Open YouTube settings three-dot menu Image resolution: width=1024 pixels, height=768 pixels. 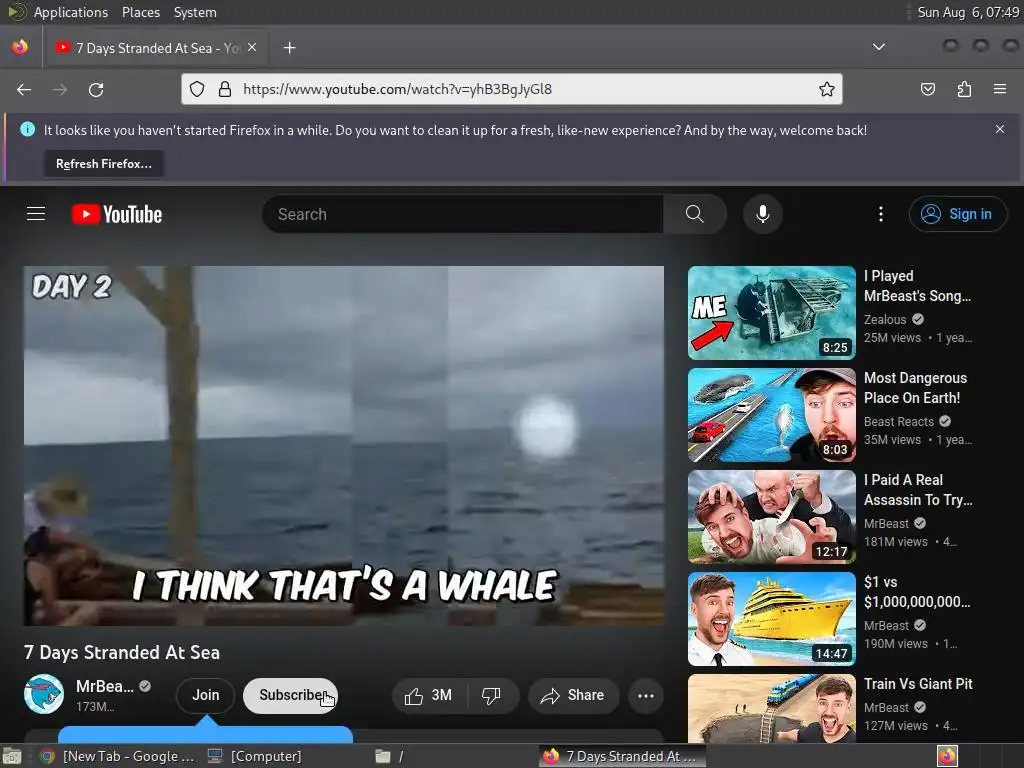881,214
